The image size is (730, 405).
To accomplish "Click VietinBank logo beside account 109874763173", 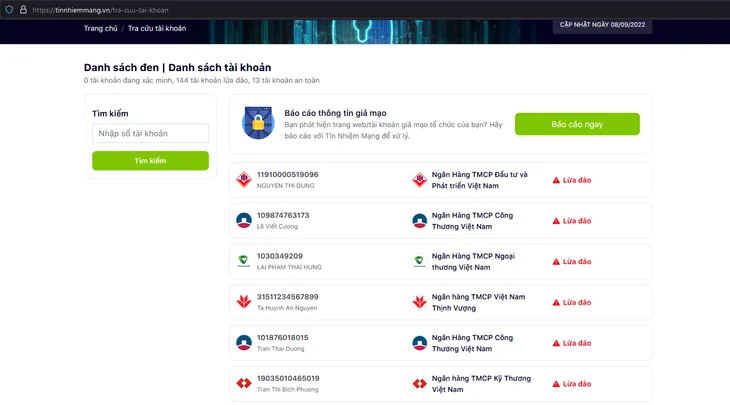I will click(x=244, y=220).
